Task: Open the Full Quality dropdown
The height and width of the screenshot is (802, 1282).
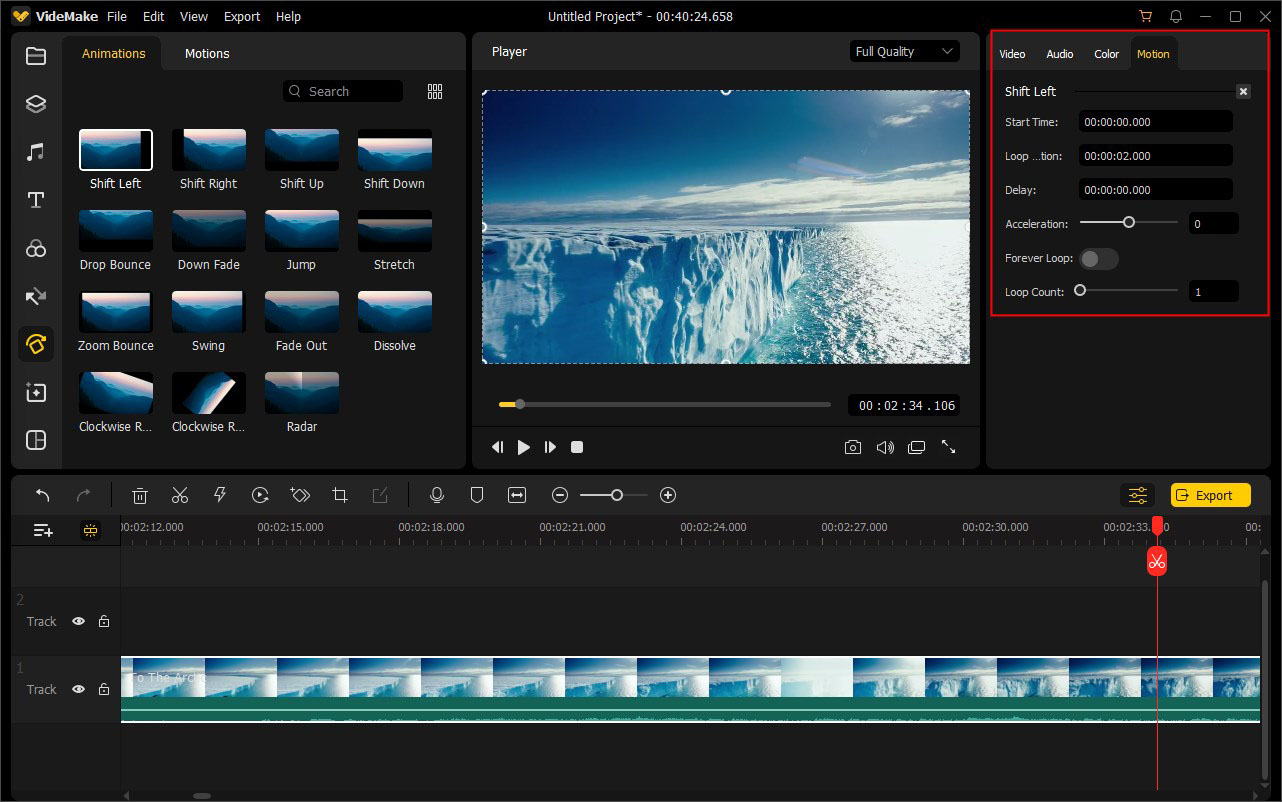Action: [904, 51]
